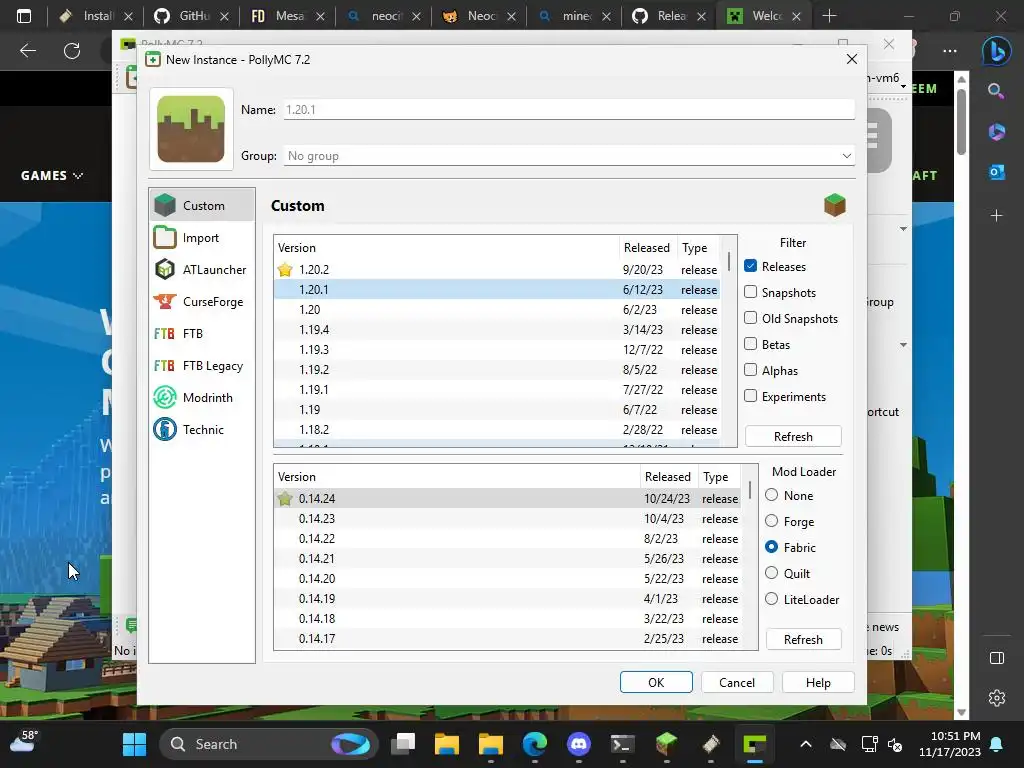Screen dimensions: 1024x768
Task: Open Help for New Instance dialog
Action: tap(818, 682)
